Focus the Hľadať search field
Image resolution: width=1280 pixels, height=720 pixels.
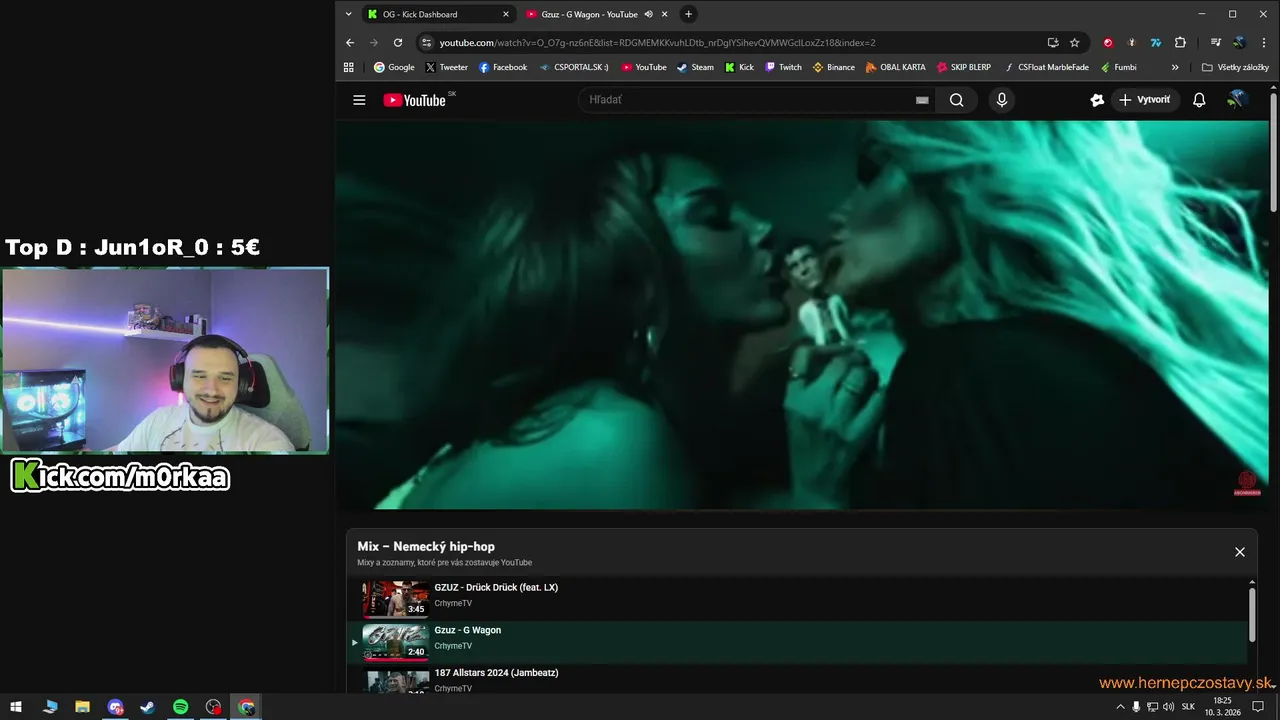tap(750, 100)
